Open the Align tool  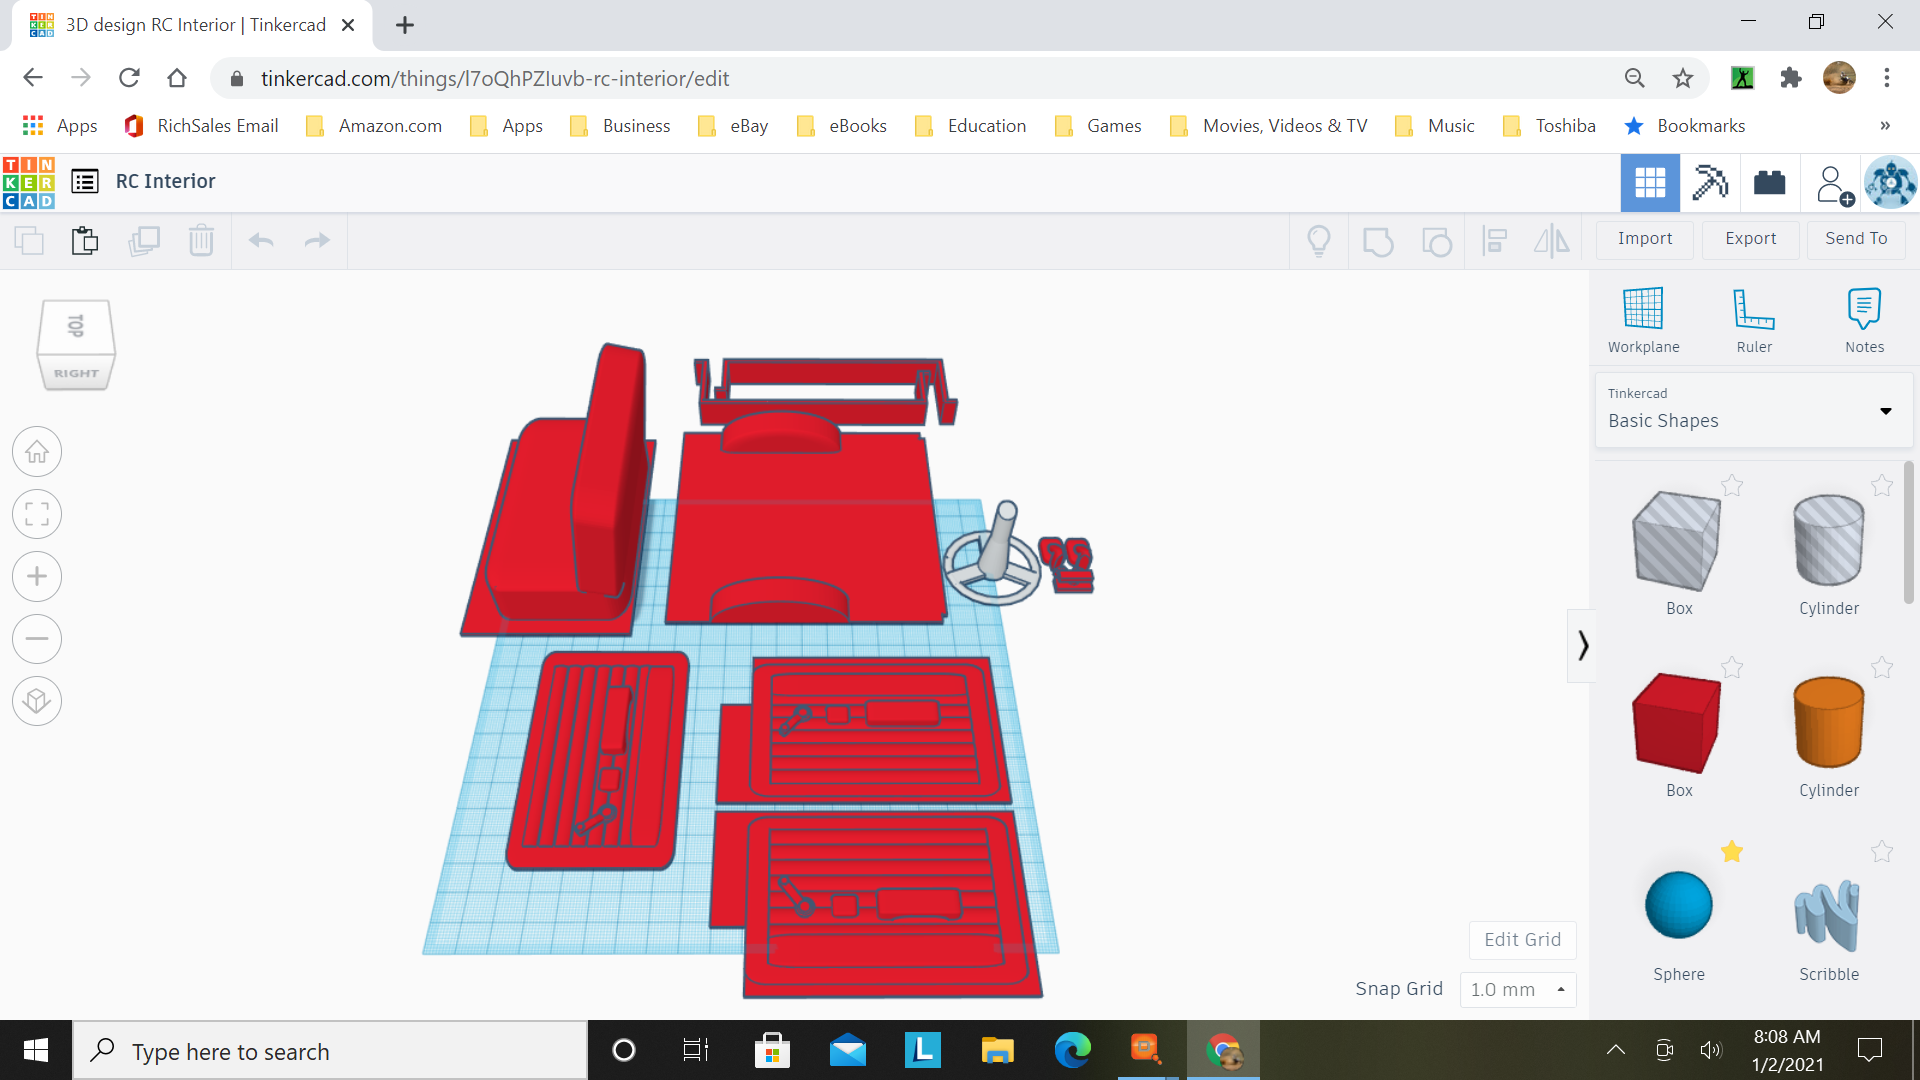click(1494, 240)
